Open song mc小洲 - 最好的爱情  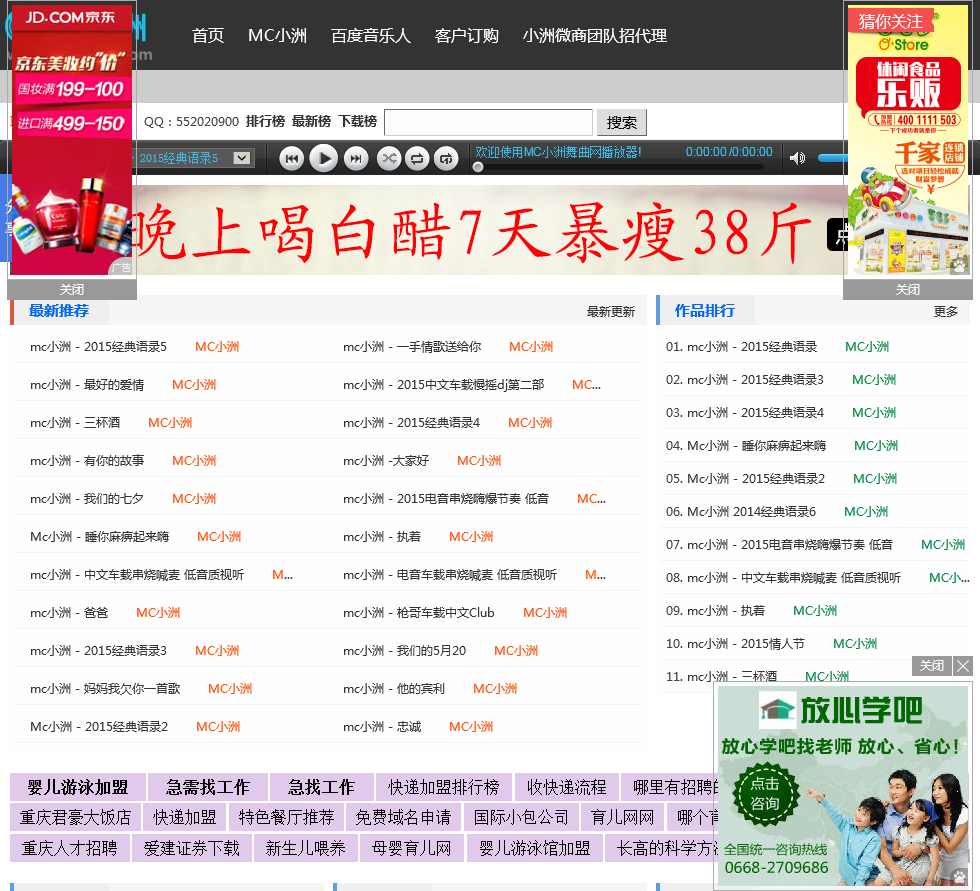point(87,385)
